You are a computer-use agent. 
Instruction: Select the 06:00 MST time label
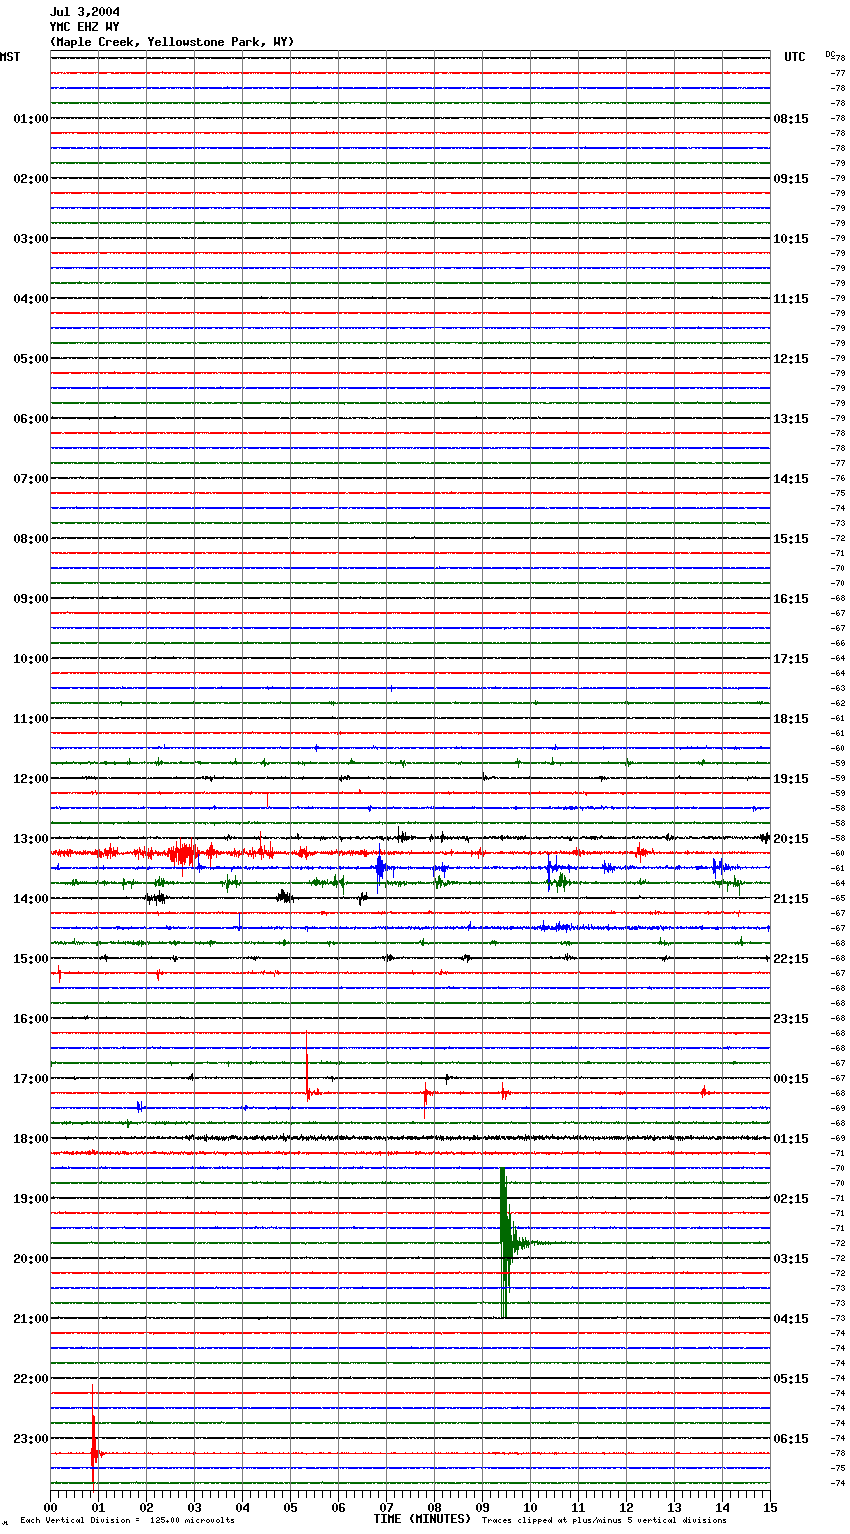[x=31, y=419]
